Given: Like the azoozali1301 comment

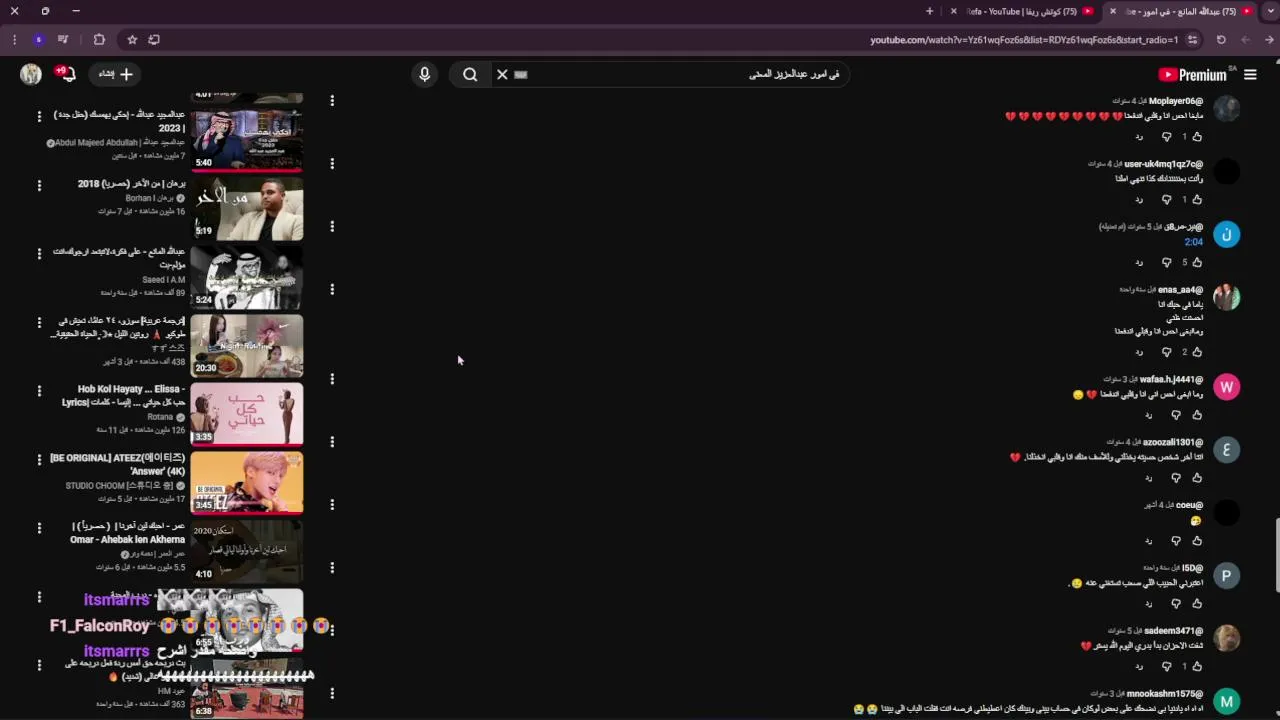Looking at the screenshot, I should (x=1197, y=478).
